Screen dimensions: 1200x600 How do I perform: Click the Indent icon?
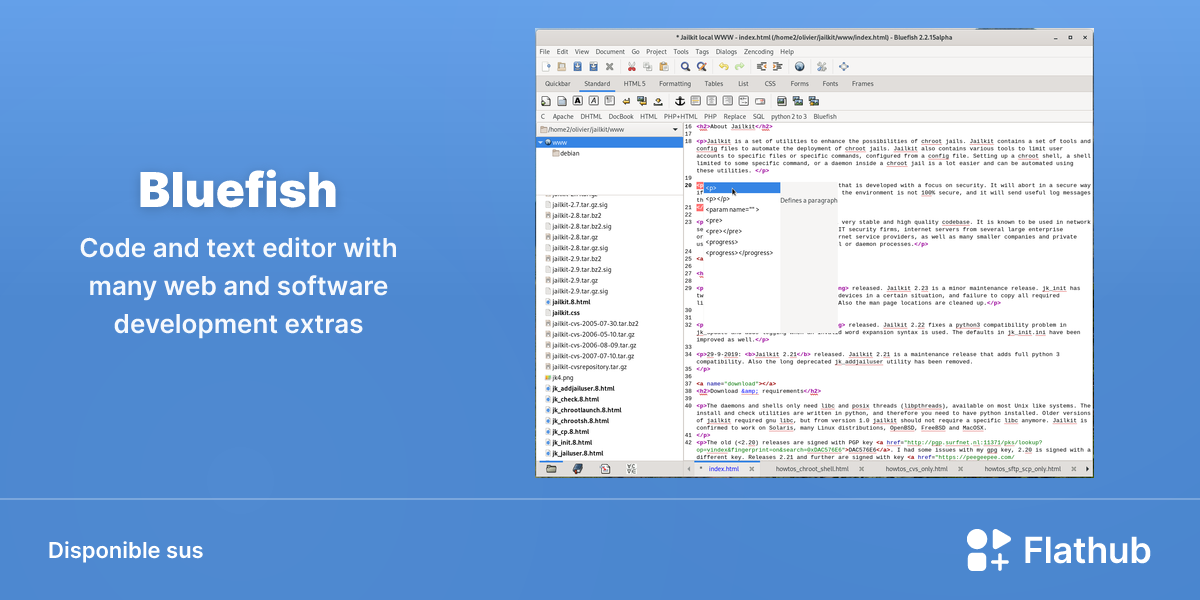pyautogui.click(x=778, y=67)
